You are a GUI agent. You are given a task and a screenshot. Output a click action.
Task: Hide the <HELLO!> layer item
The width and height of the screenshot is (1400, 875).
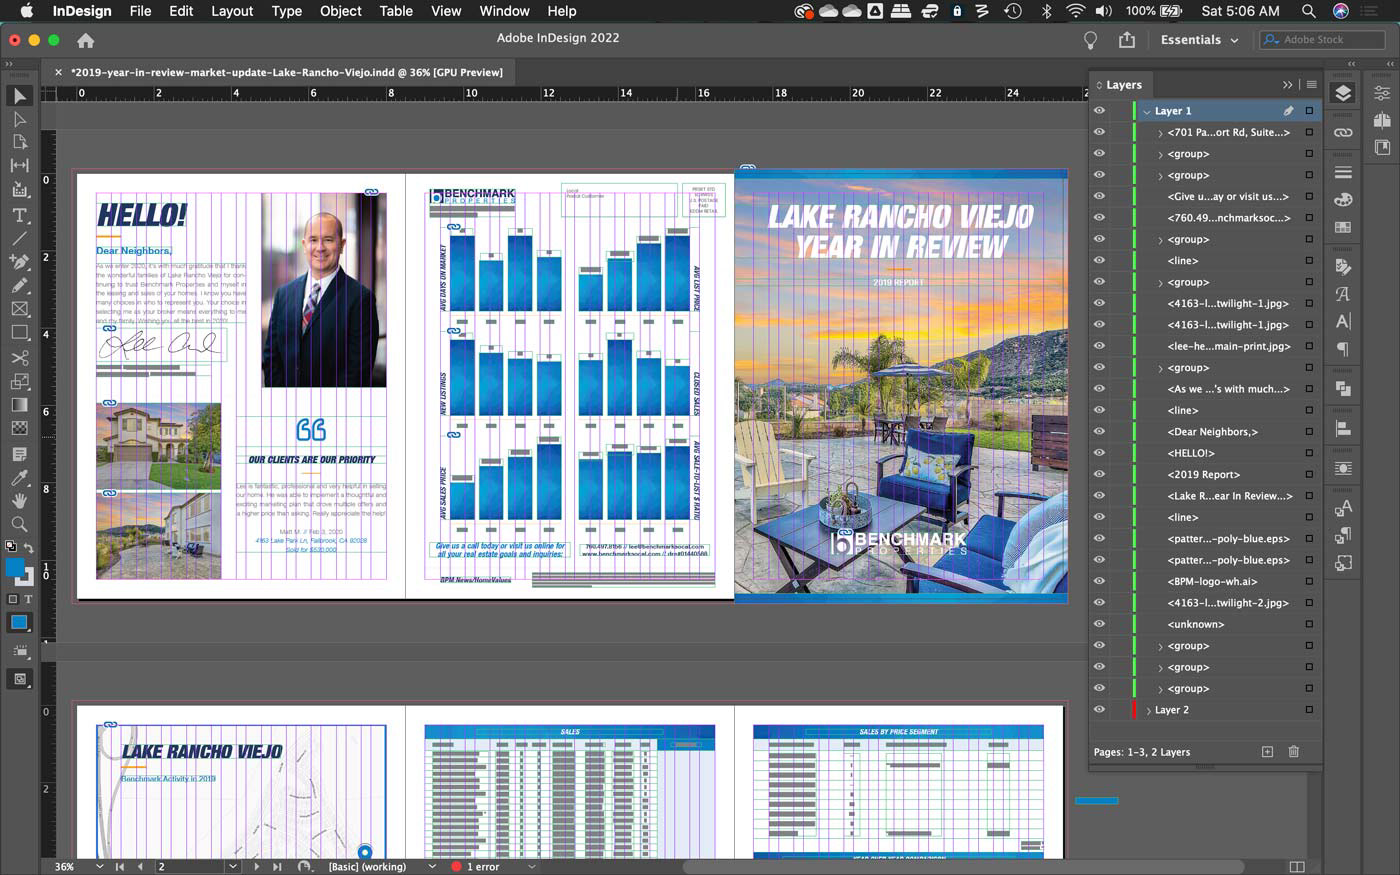pyautogui.click(x=1099, y=453)
